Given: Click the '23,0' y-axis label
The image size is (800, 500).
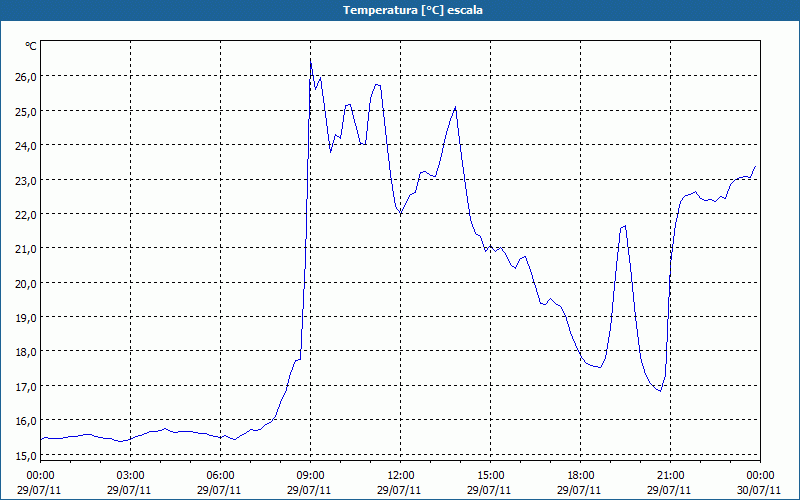Looking at the screenshot, I should pyautogui.click(x=26, y=180).
